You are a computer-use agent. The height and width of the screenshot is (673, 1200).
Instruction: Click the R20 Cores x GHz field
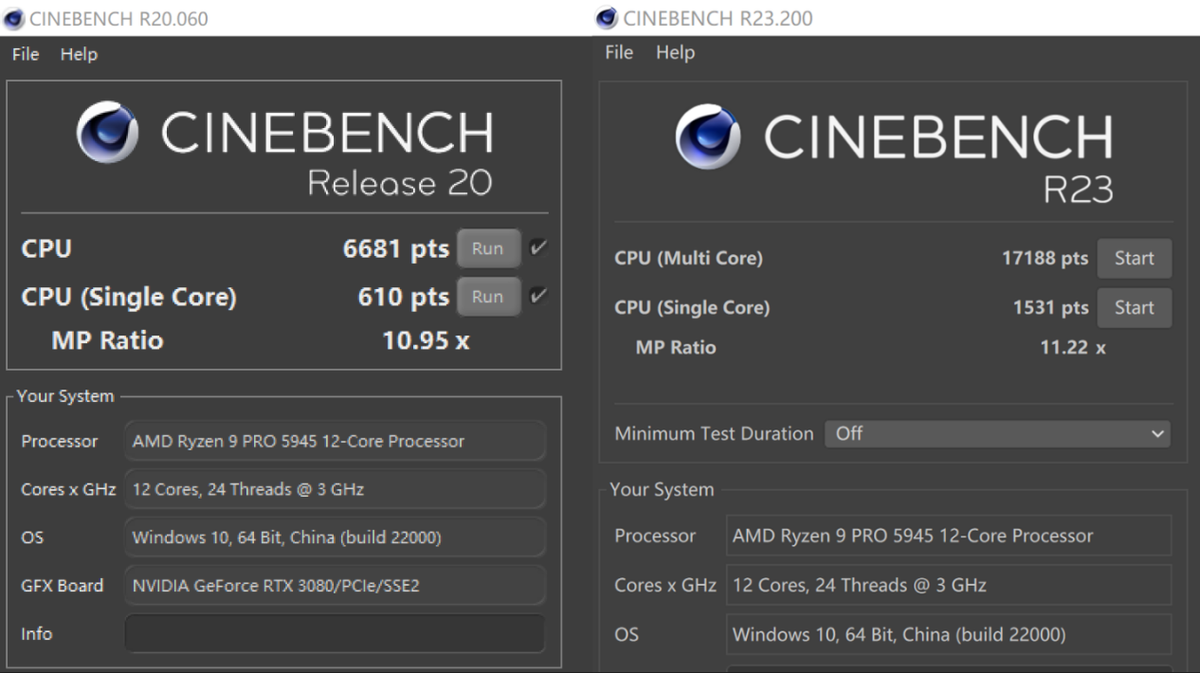tap(335, 490)
